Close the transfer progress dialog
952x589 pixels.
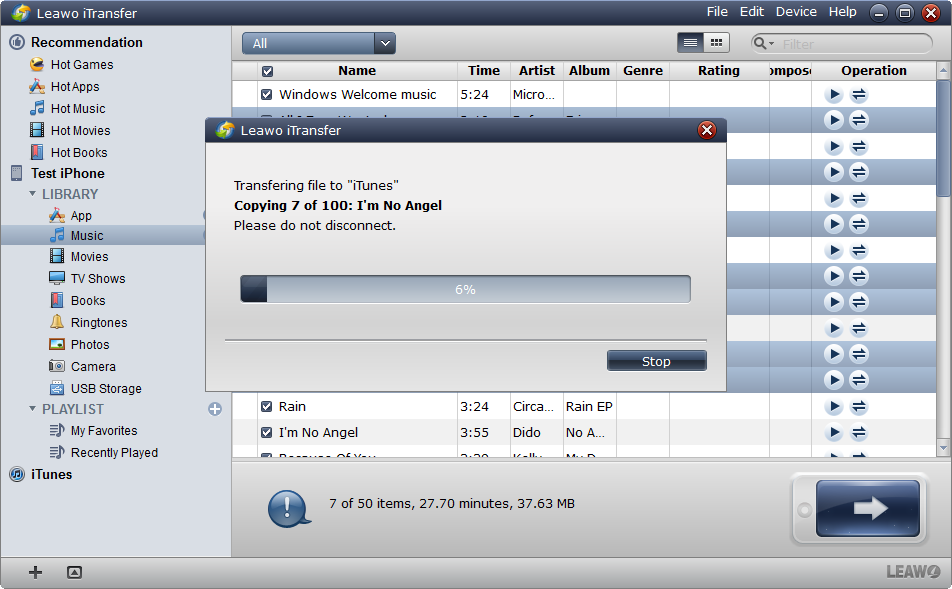pyautogui.click(x=707, y=130)
